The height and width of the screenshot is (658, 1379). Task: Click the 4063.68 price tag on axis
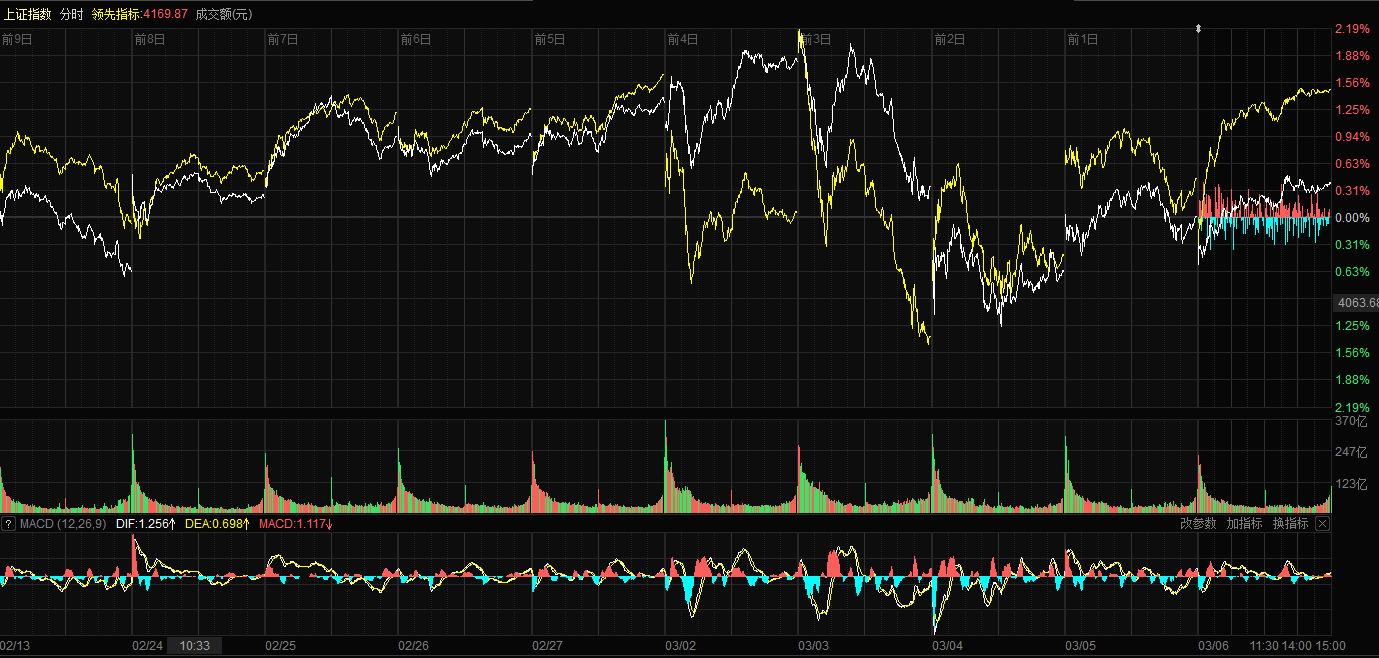click(x=1357, y=302)
